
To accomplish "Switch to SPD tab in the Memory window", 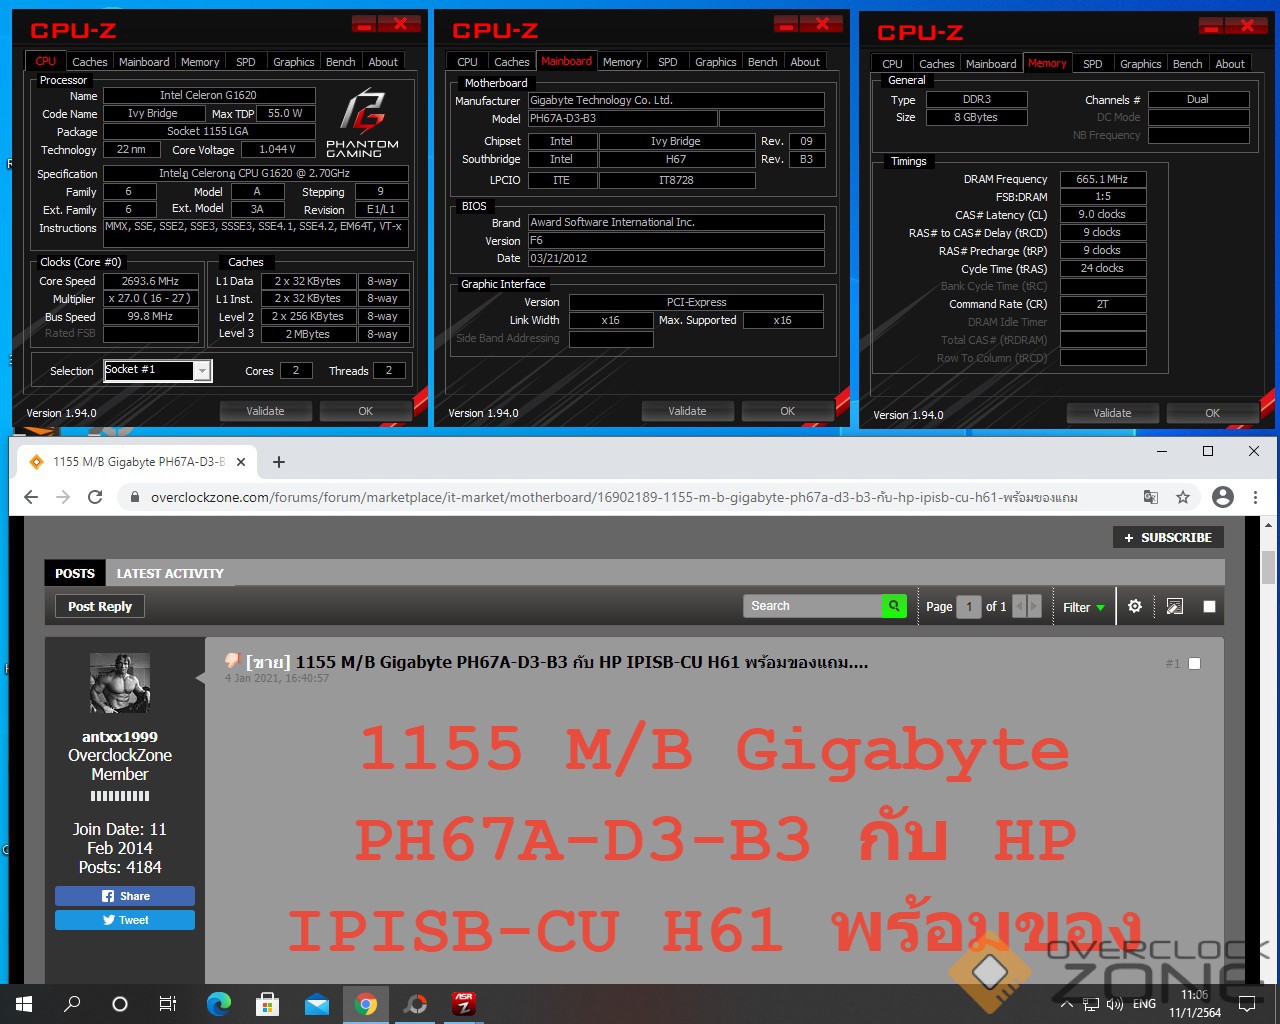I will point(1093,64).
